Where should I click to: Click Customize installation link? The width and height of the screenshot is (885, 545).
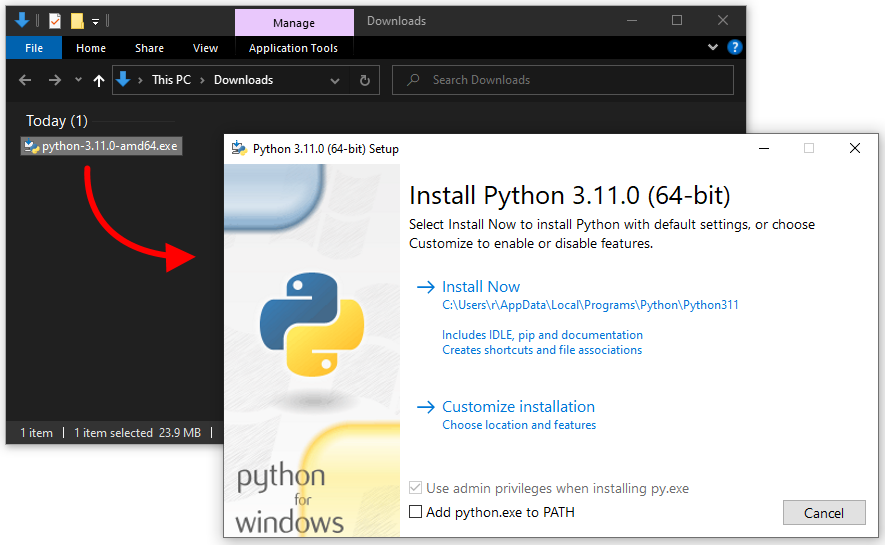[518, 407]
